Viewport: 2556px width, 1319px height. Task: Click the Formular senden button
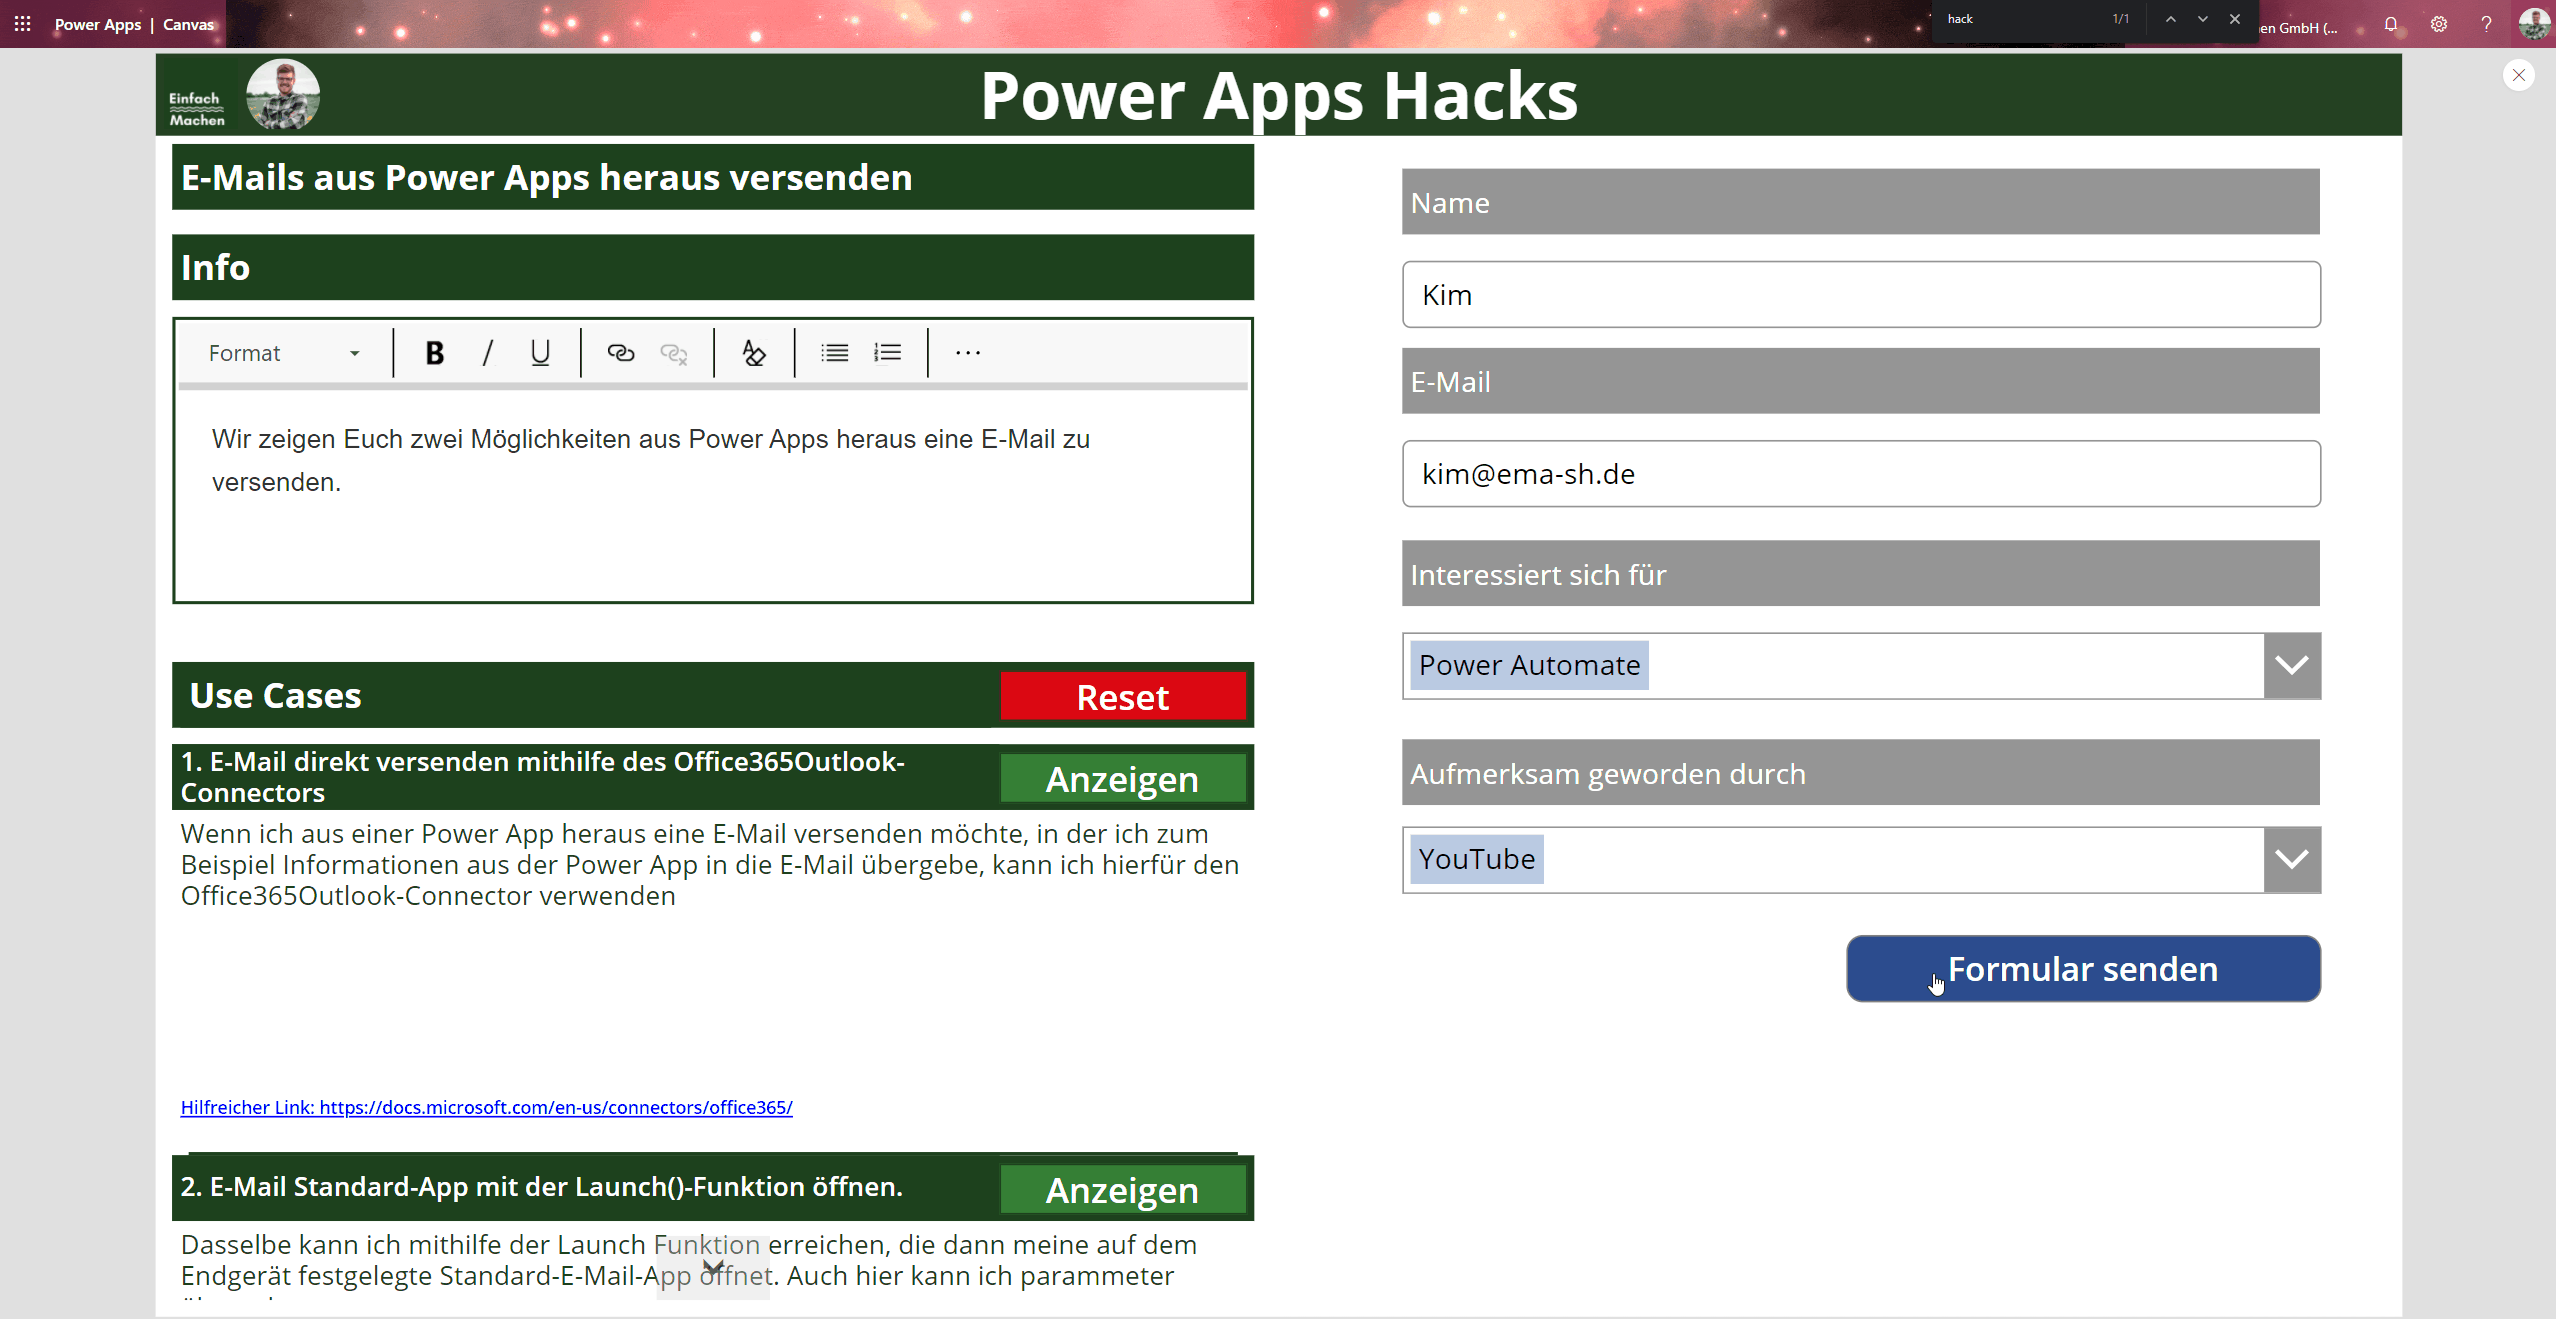pos(2083,968)
